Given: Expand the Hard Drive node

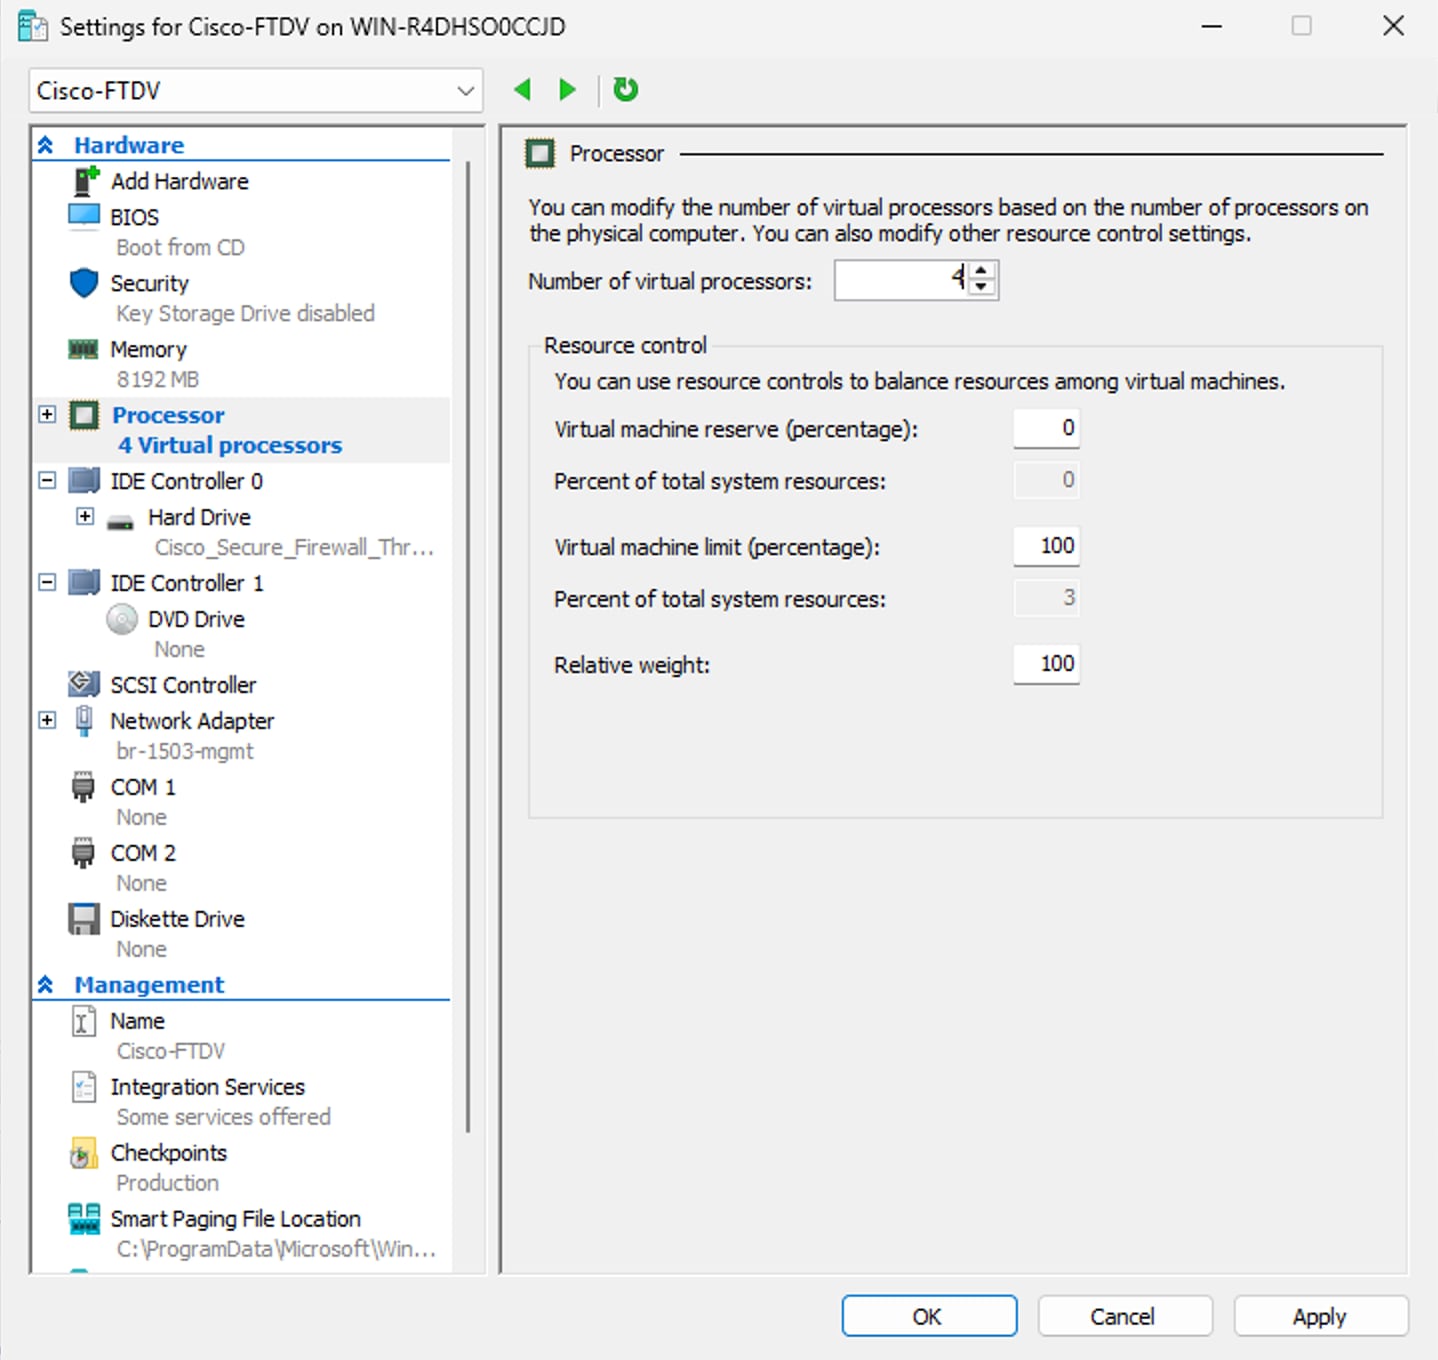Looking at the screenshot, I should (85, 516).
